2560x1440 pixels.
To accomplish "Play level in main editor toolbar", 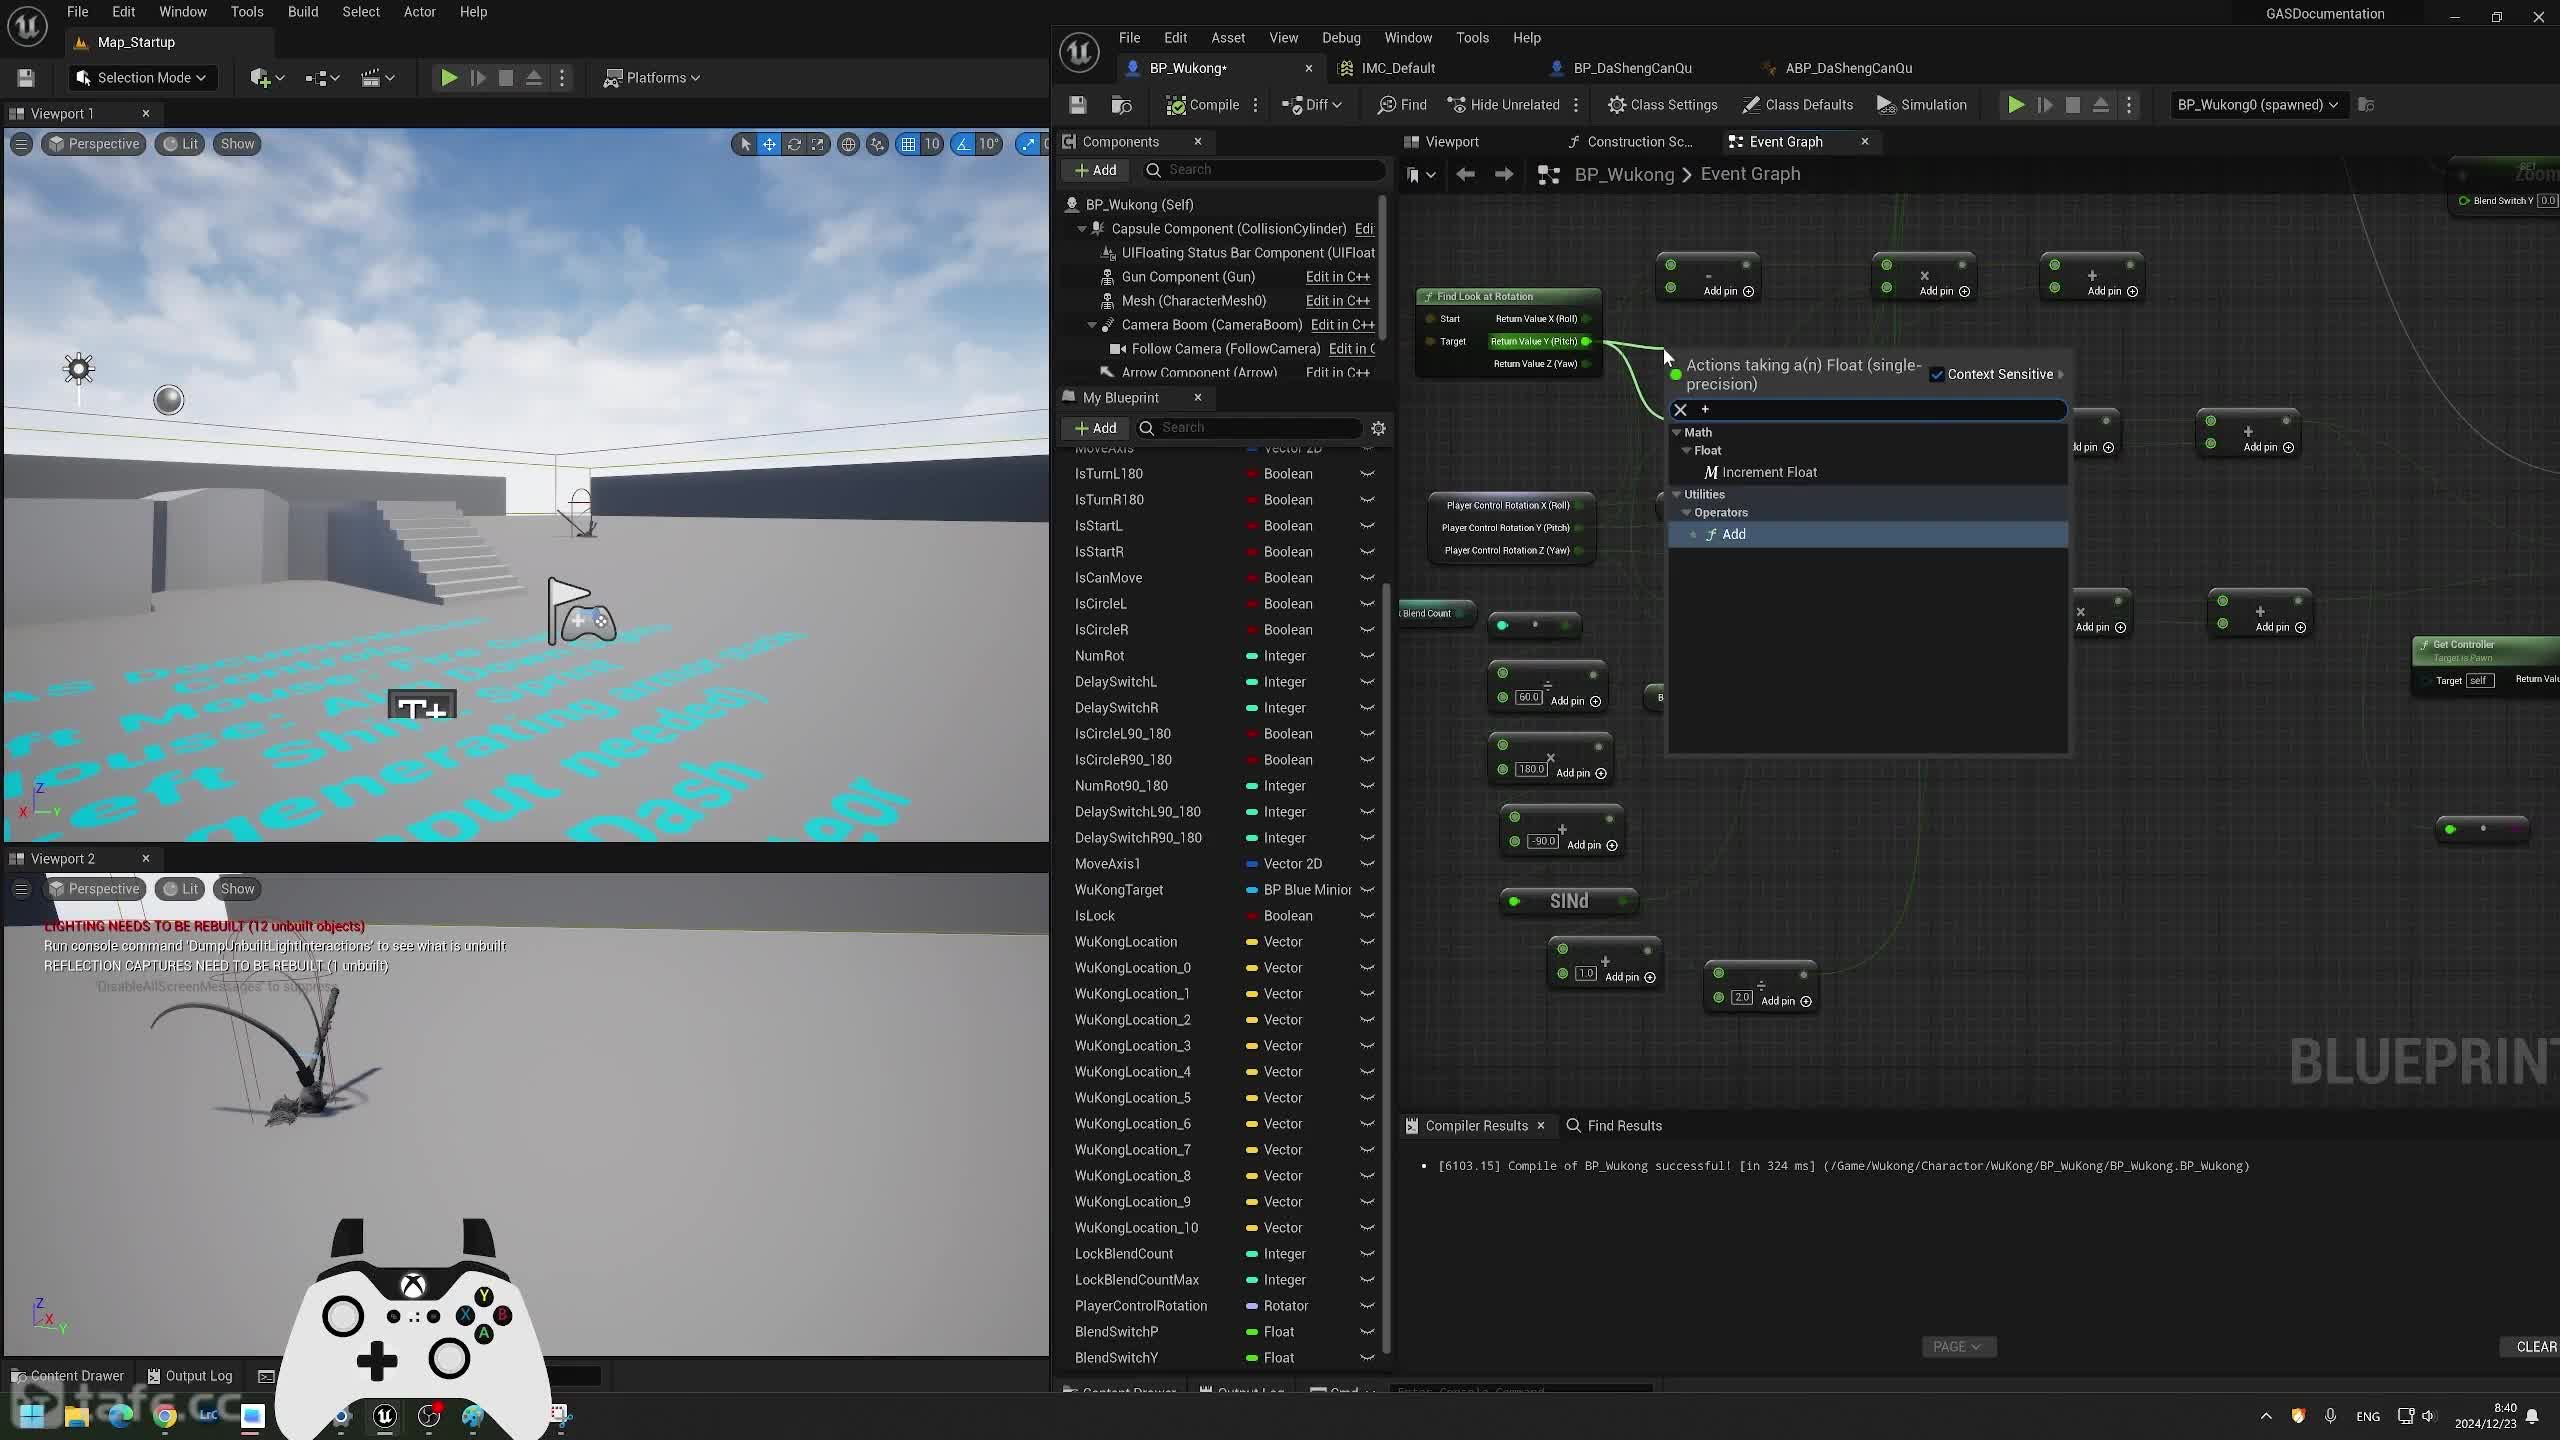I will click(449, 78).
